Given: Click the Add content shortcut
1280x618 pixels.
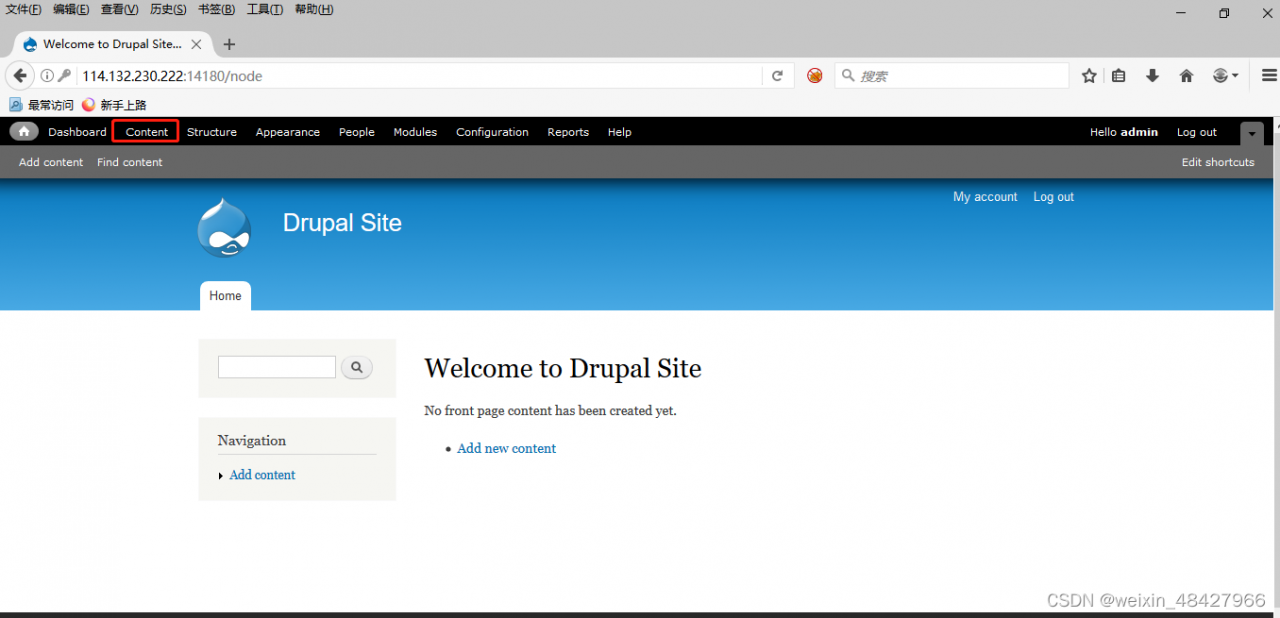Looking at the screenshot, I should [x=51, y=162].
